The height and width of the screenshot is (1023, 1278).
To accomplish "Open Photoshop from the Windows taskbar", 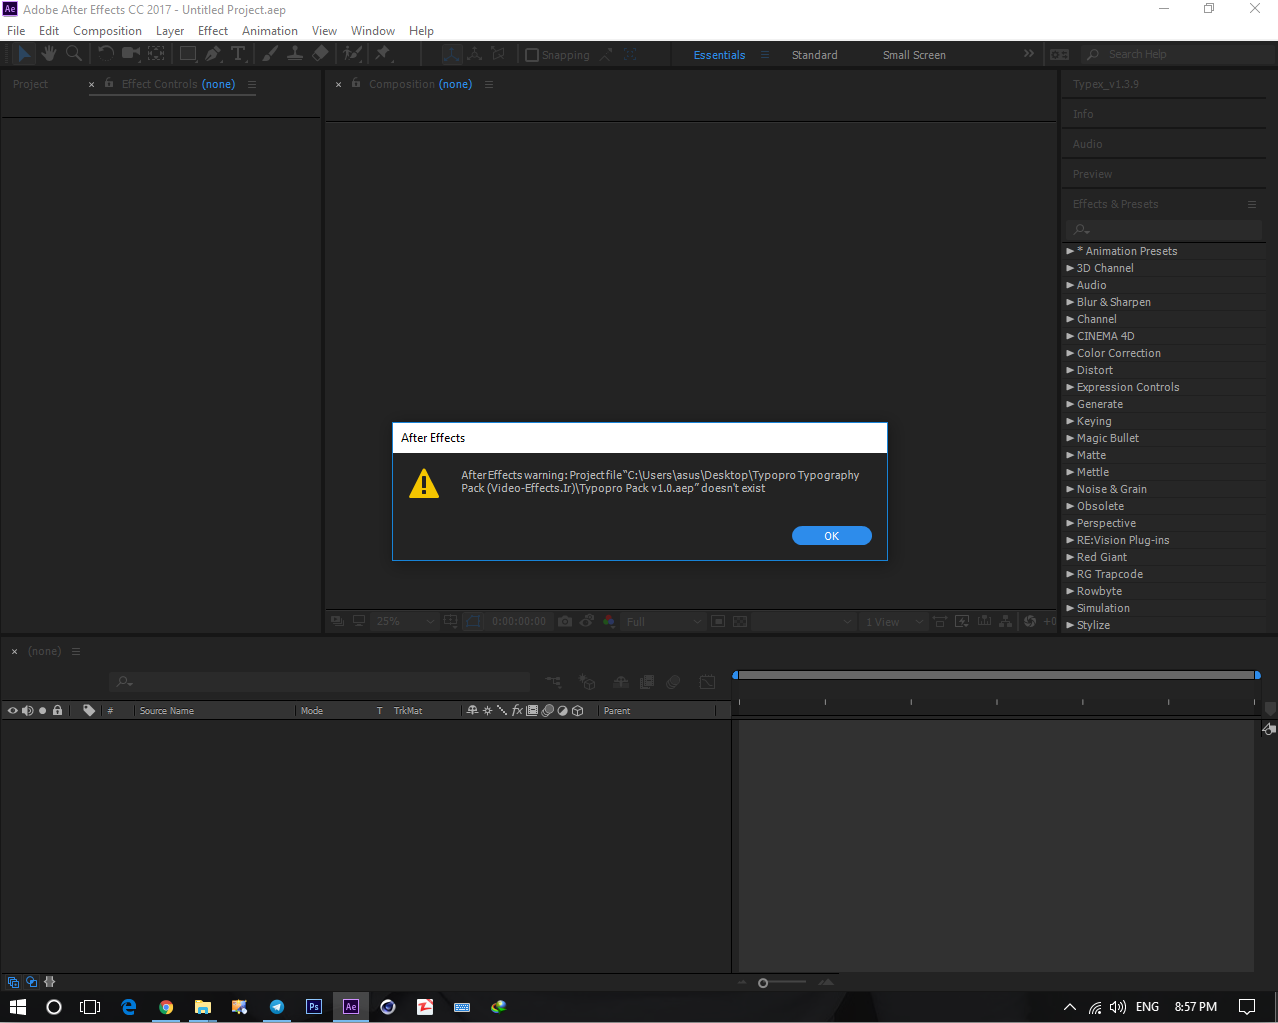I will click(314, 1006).
